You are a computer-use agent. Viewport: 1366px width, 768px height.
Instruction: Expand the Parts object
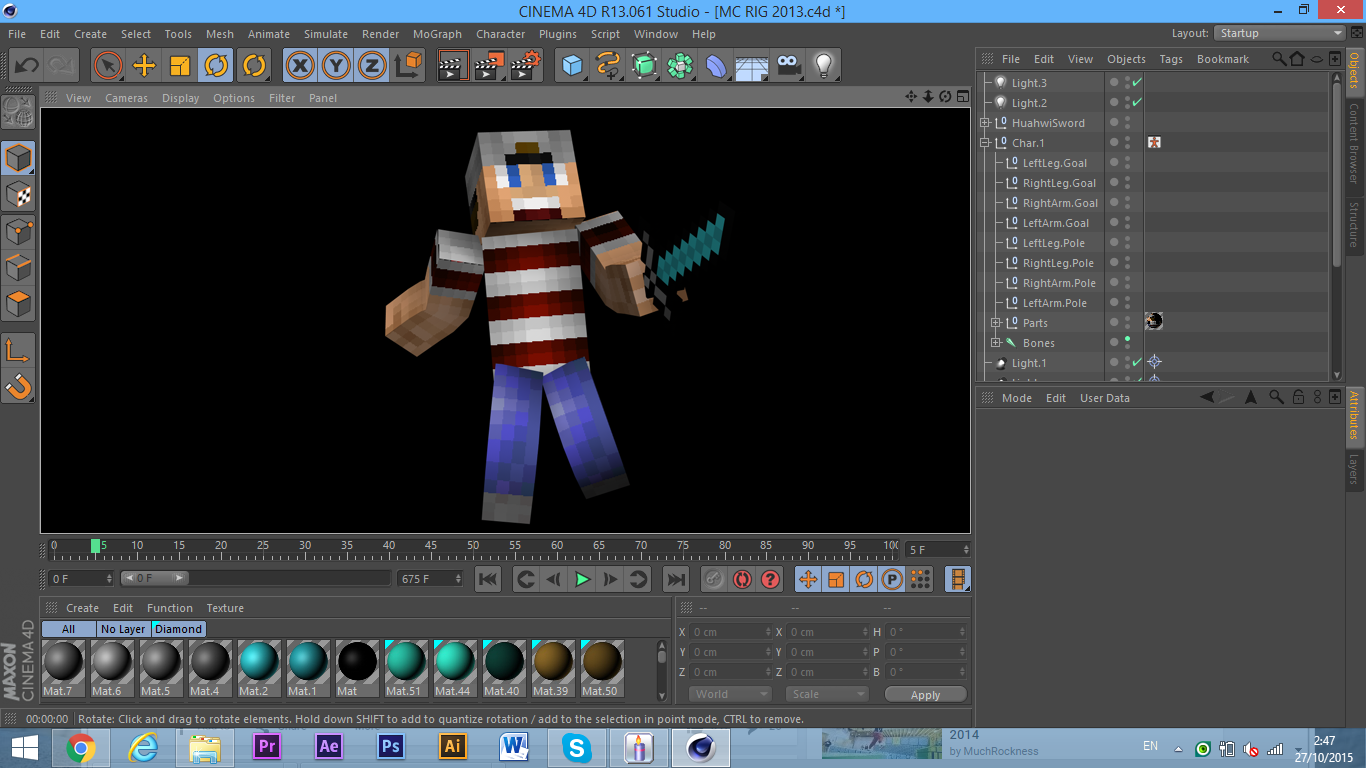tap(996, 323)
